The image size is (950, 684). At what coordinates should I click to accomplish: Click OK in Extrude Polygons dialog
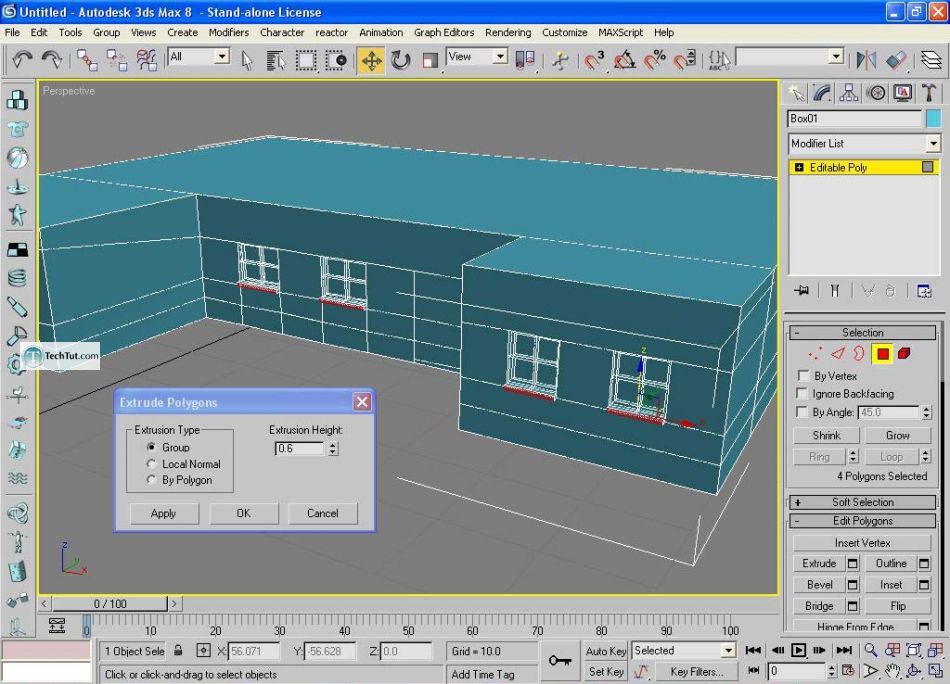pos(244,513)
